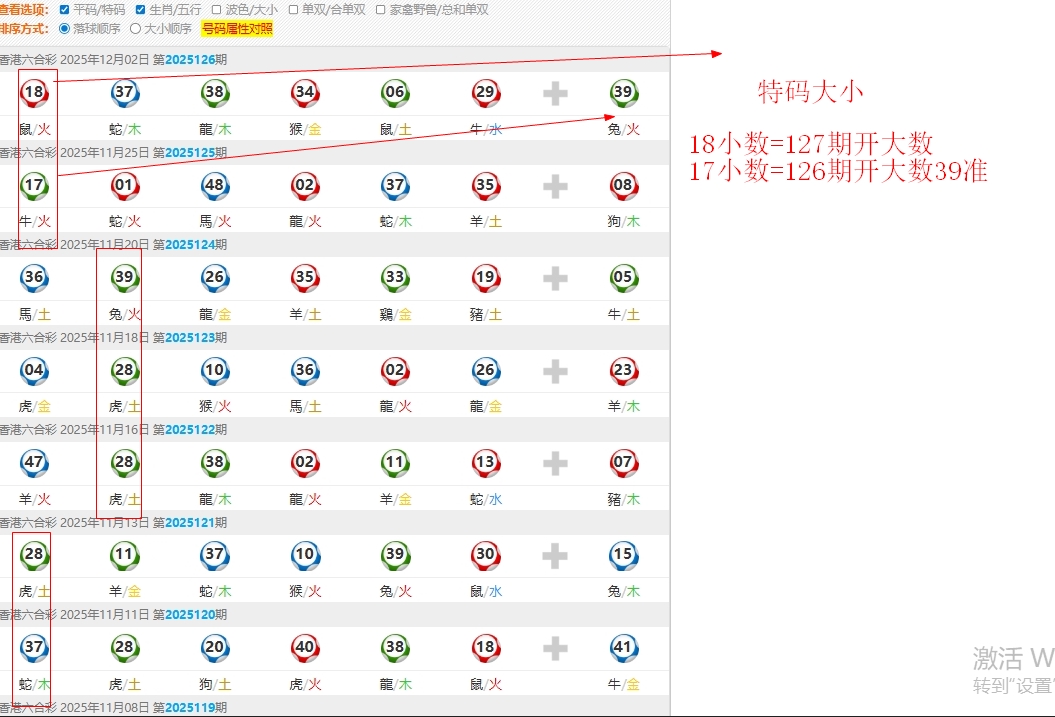Click blue ball 48 in draw 2025125
Screen dimensions: 1055x717
[214, 185]
